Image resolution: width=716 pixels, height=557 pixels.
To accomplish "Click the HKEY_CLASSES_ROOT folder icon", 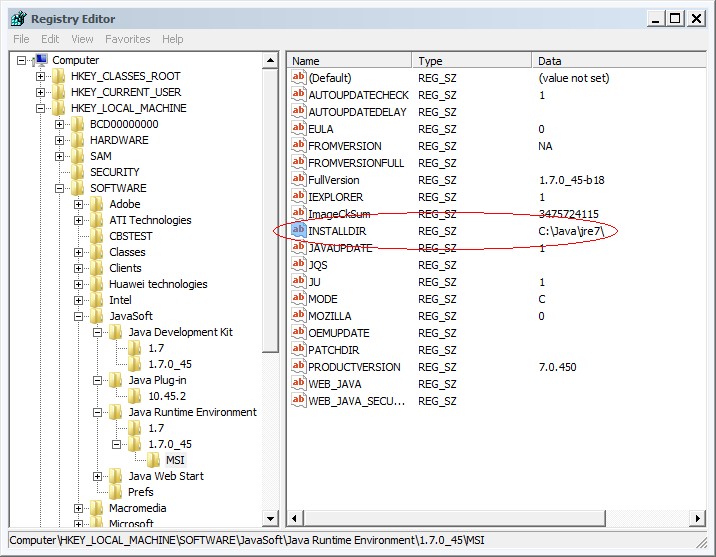I will 58,76.
